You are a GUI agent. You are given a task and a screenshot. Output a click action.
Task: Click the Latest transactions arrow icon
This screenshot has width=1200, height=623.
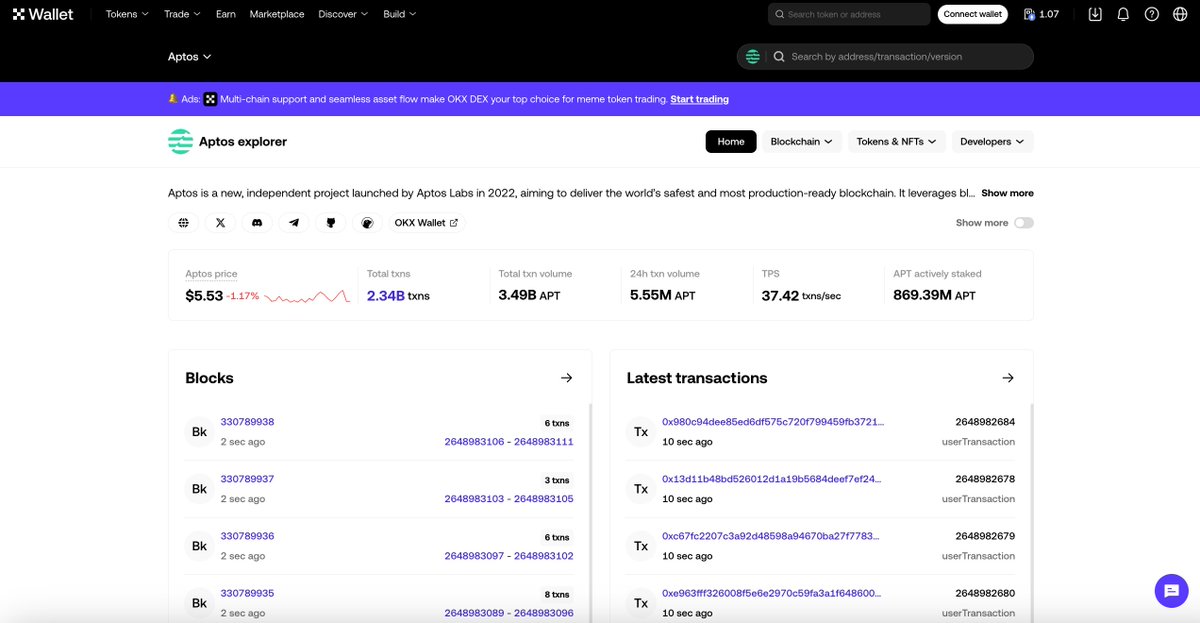tap(1008, 378)
